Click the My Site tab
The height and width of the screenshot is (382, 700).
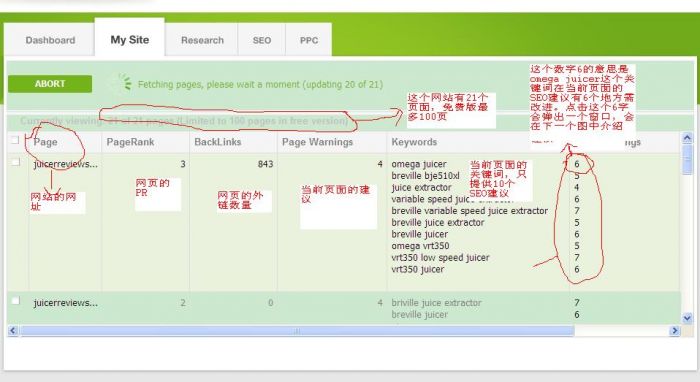click(130, 39)
